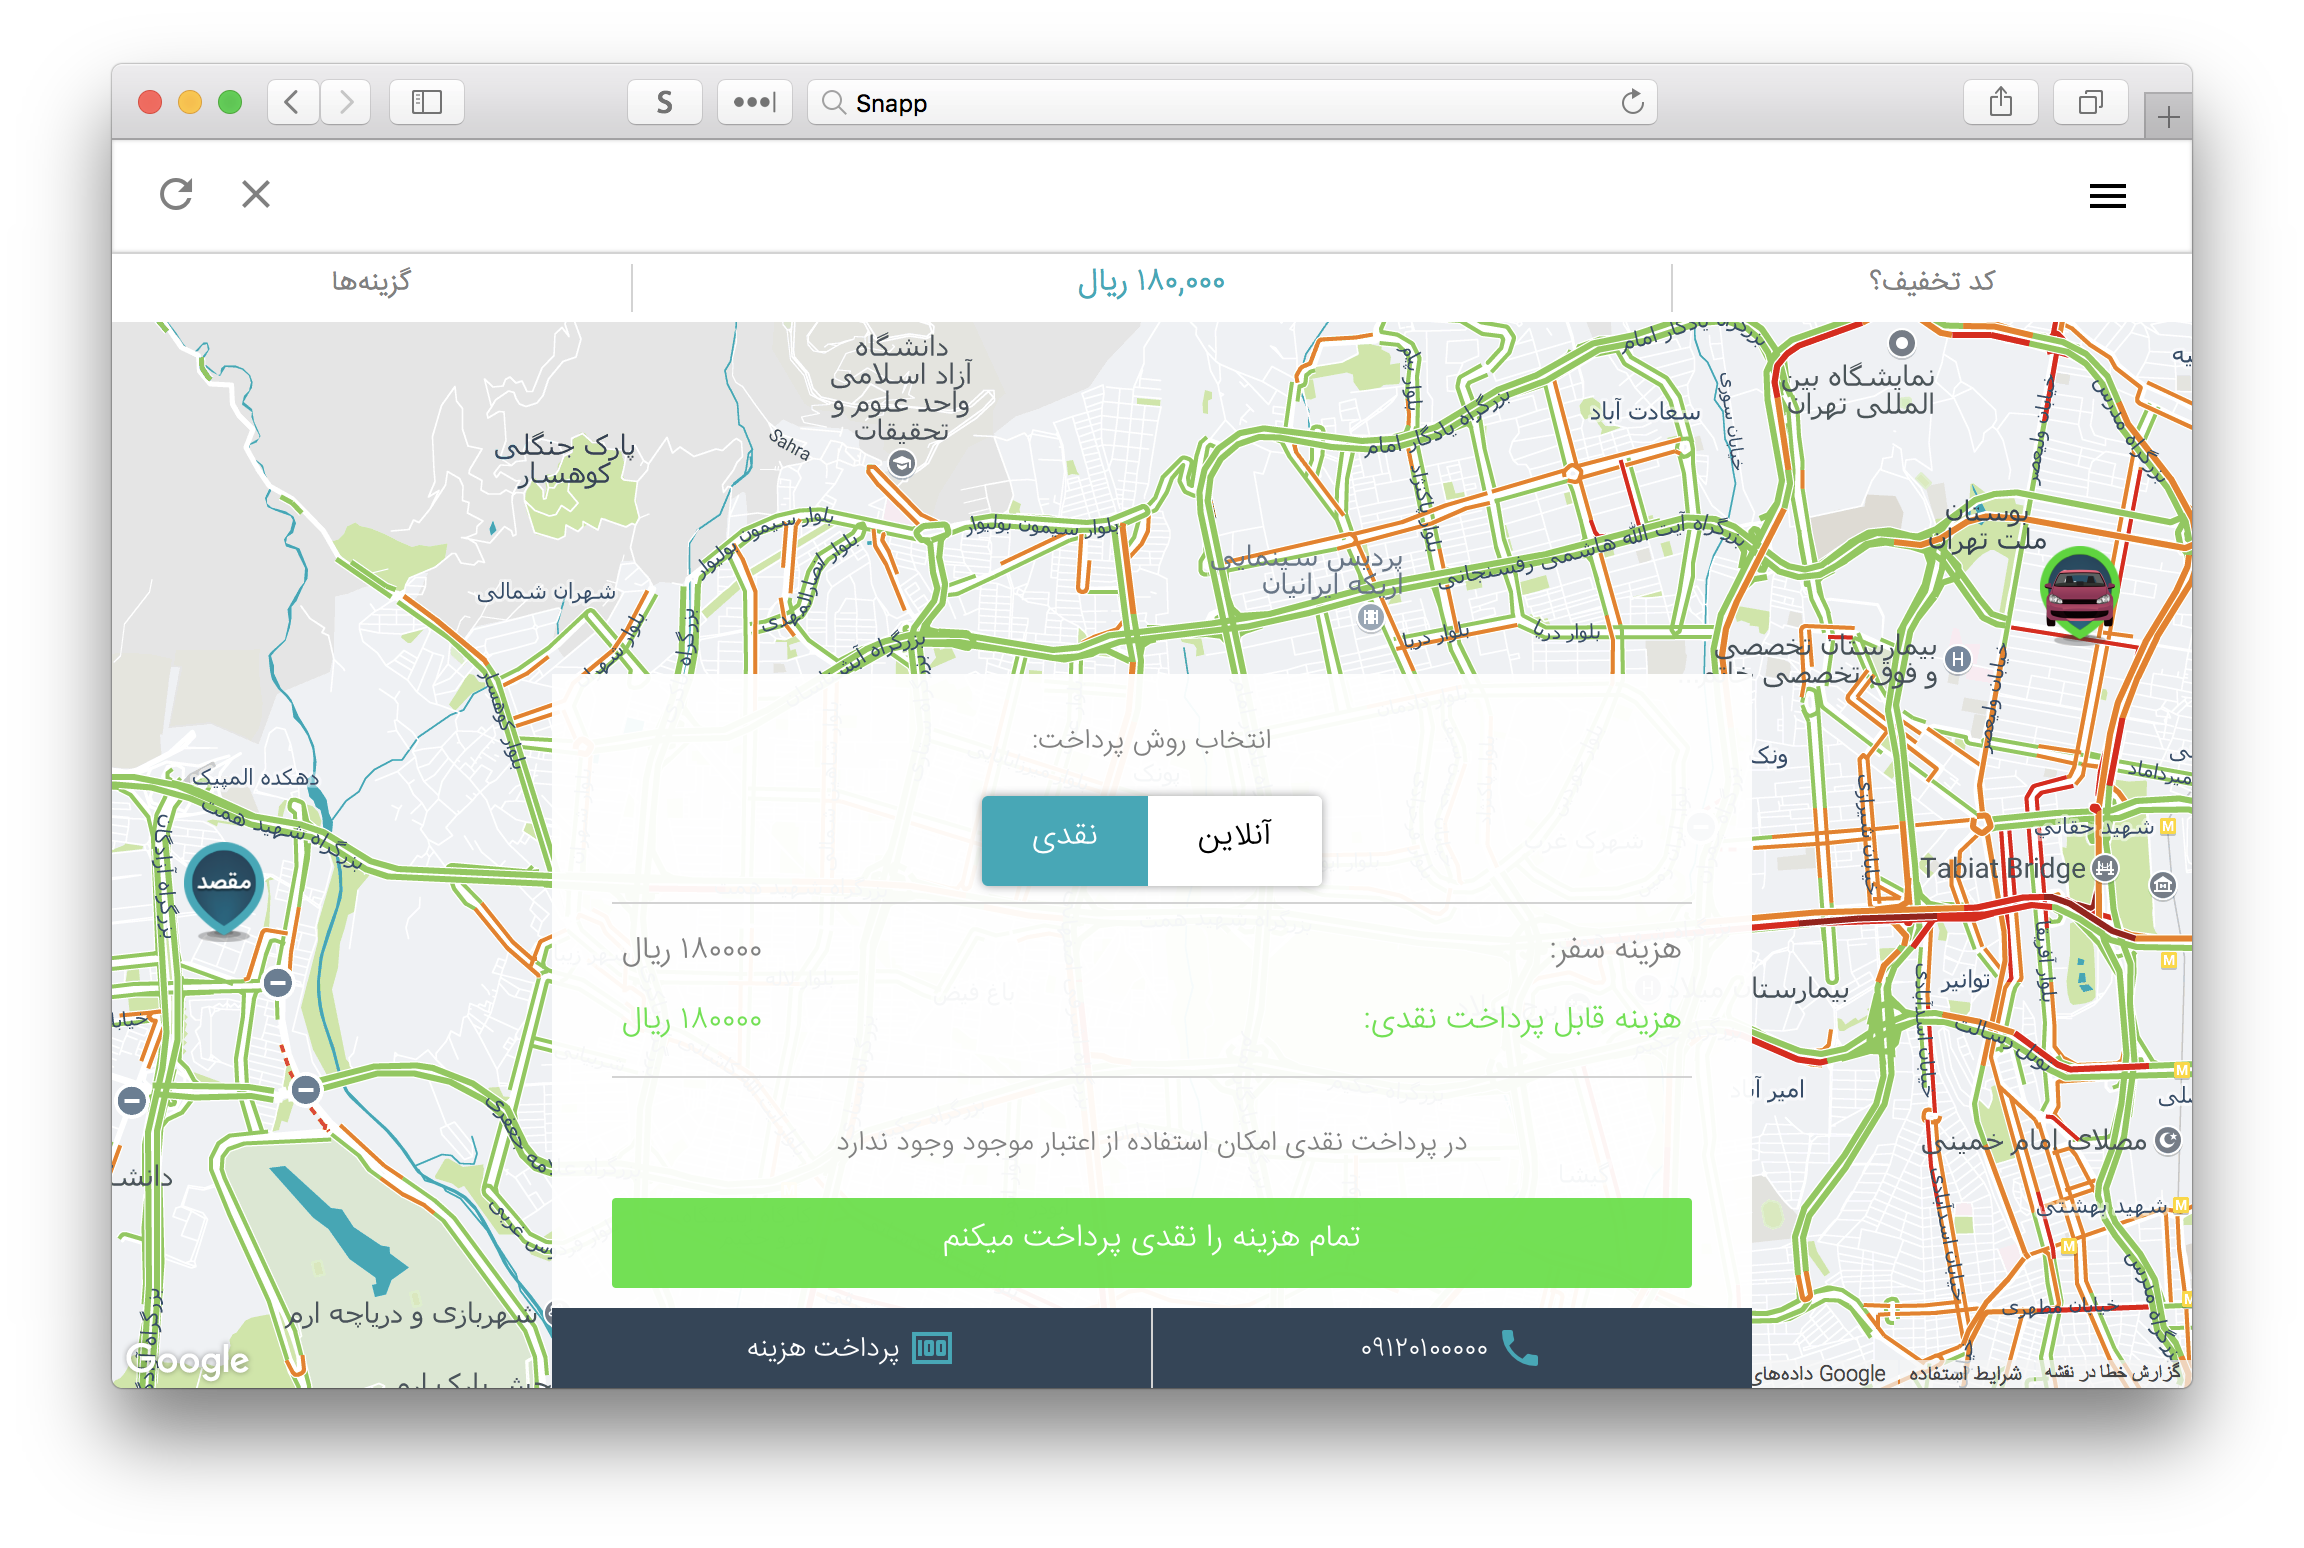
Task: Click the browser back arrow
Action: [x=293, y=102]
